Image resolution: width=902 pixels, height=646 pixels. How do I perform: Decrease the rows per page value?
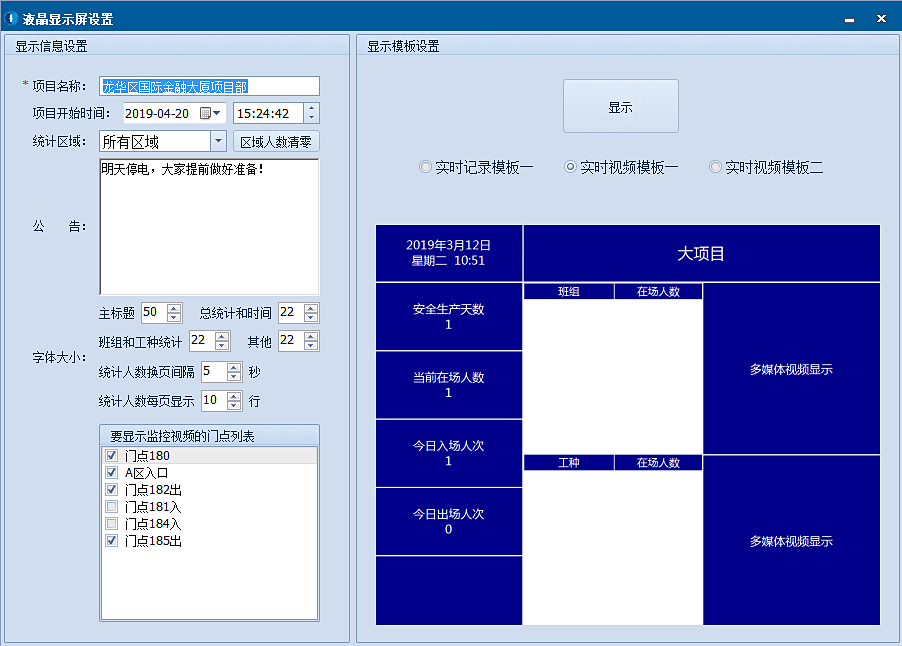pyautogui.click(x=234, y=406)
